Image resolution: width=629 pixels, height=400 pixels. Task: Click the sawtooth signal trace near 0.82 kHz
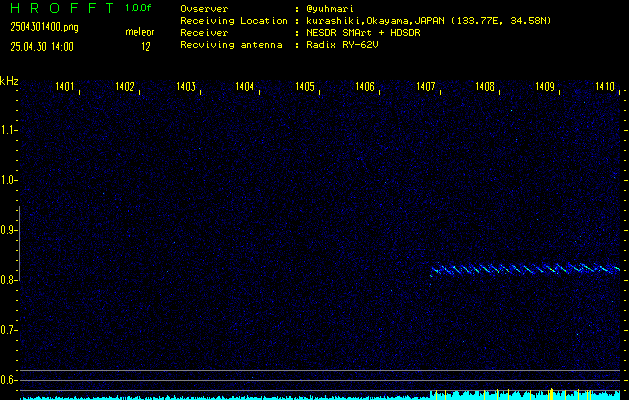pos(526,269)
